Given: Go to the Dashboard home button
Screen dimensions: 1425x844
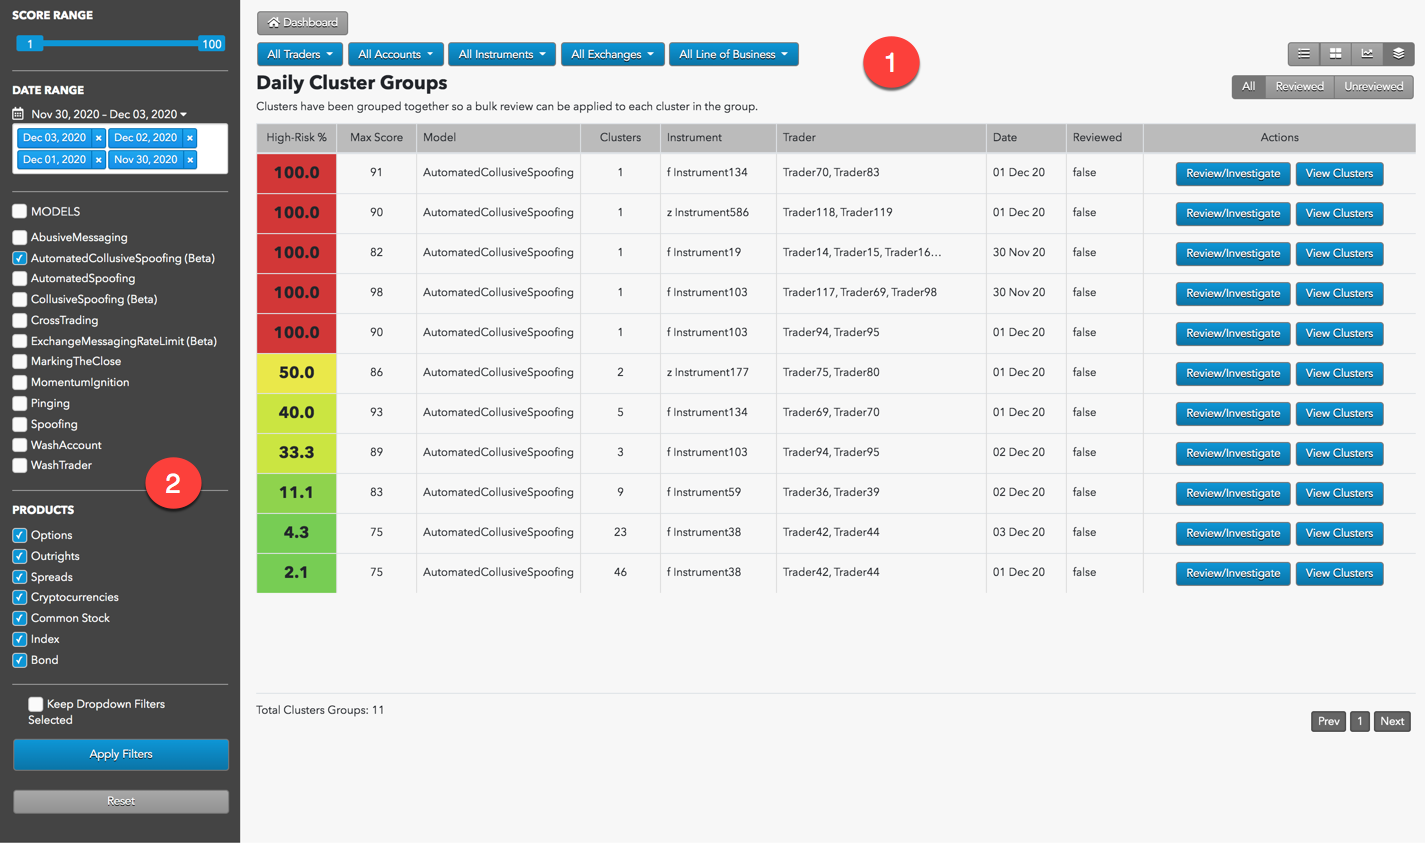Looking at the screenshot, I should (x=303, y=22).
